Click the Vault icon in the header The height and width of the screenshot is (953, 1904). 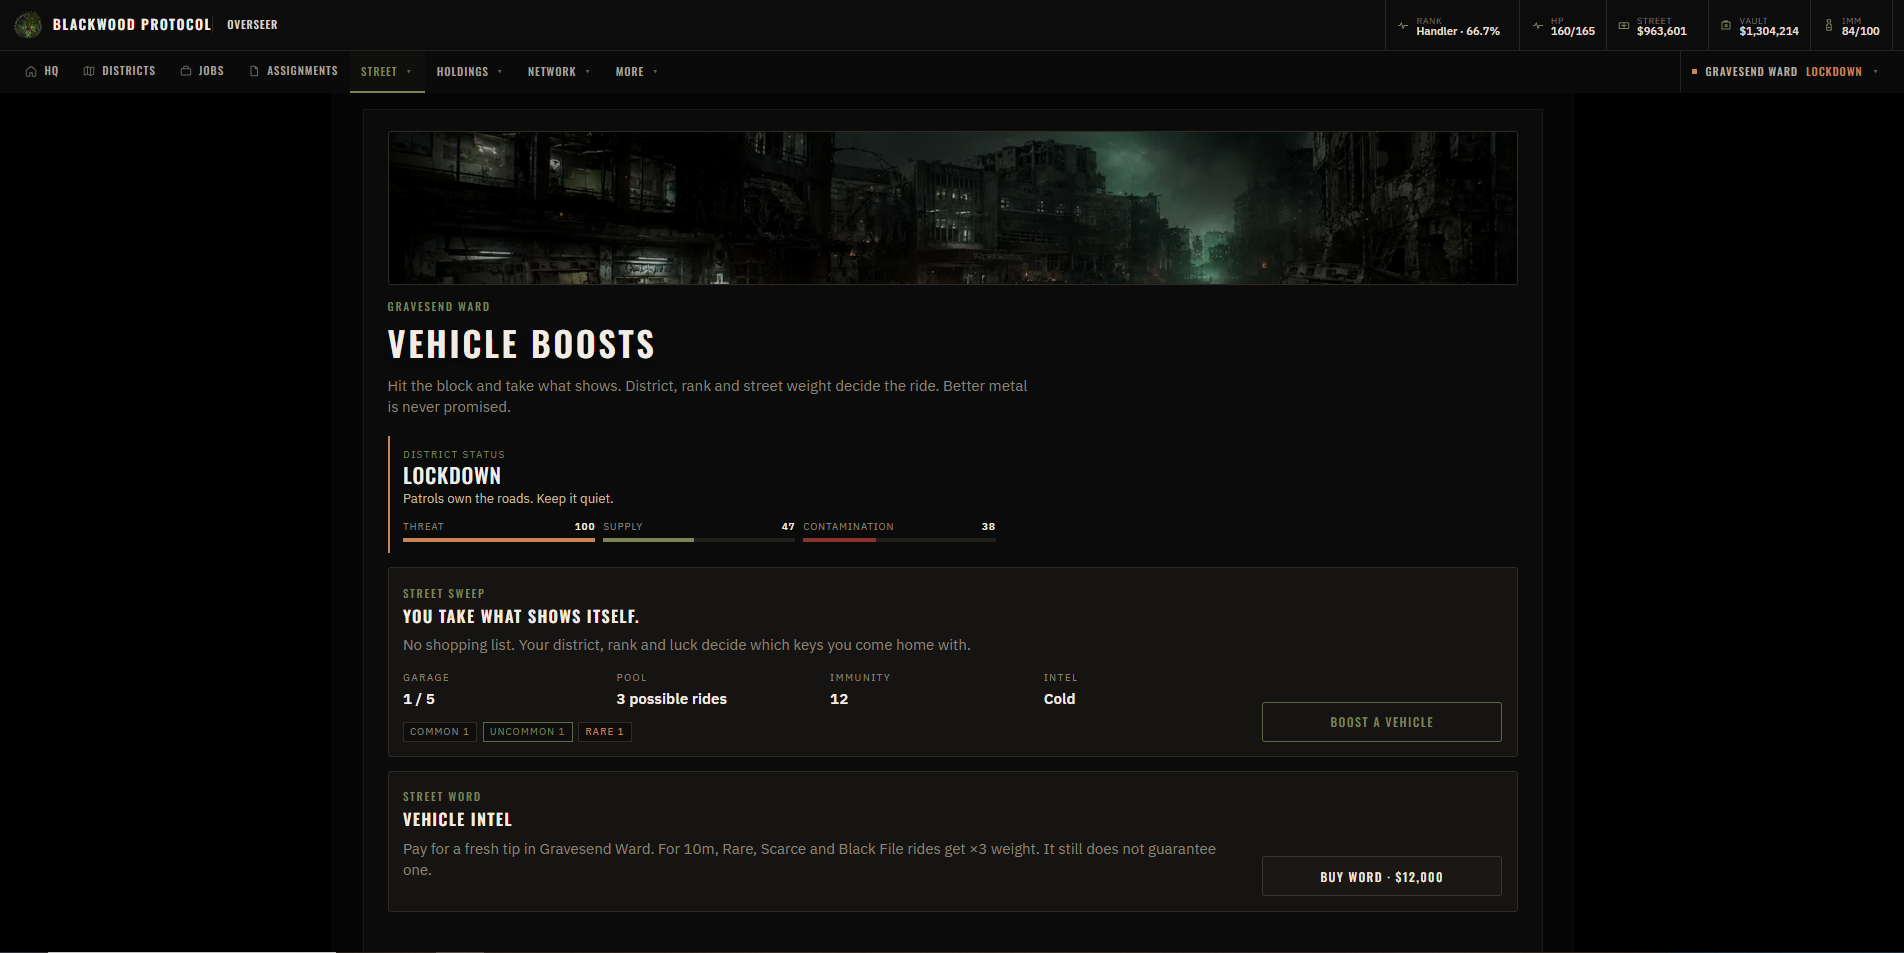pyautogui.click(x=1726, y=26)
